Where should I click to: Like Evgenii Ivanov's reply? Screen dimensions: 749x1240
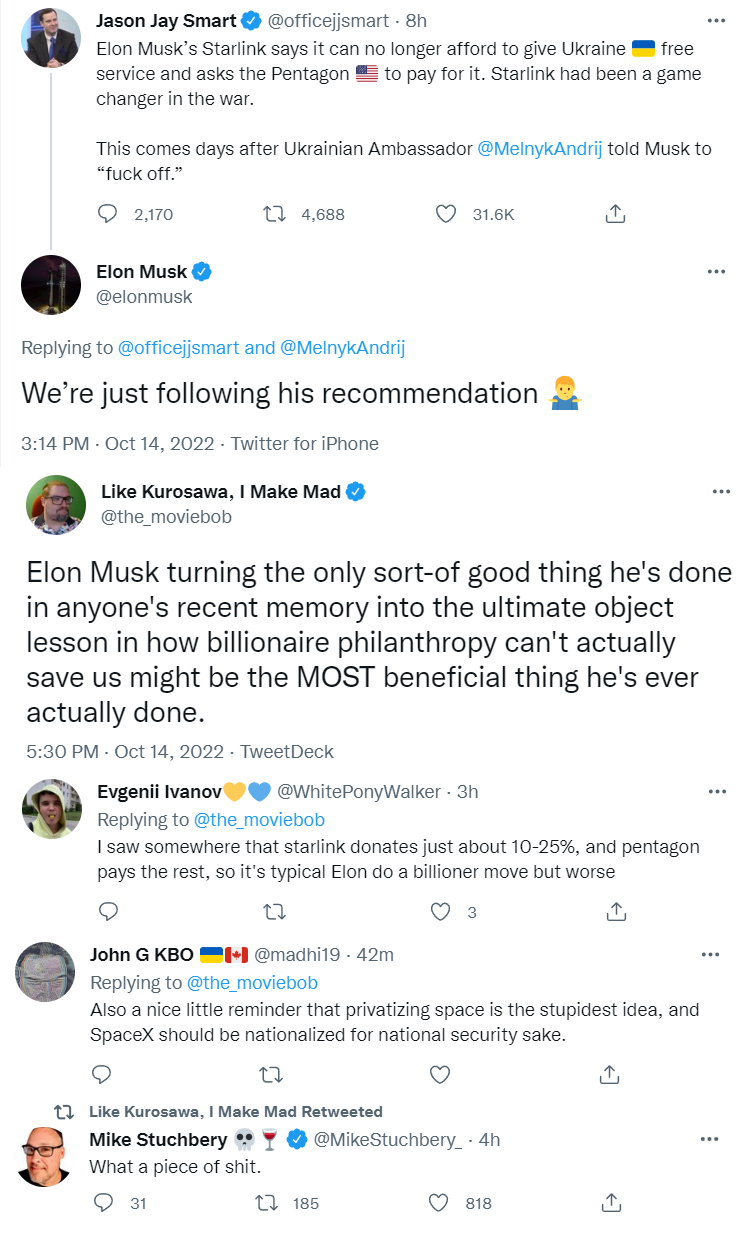coord(441,911)
